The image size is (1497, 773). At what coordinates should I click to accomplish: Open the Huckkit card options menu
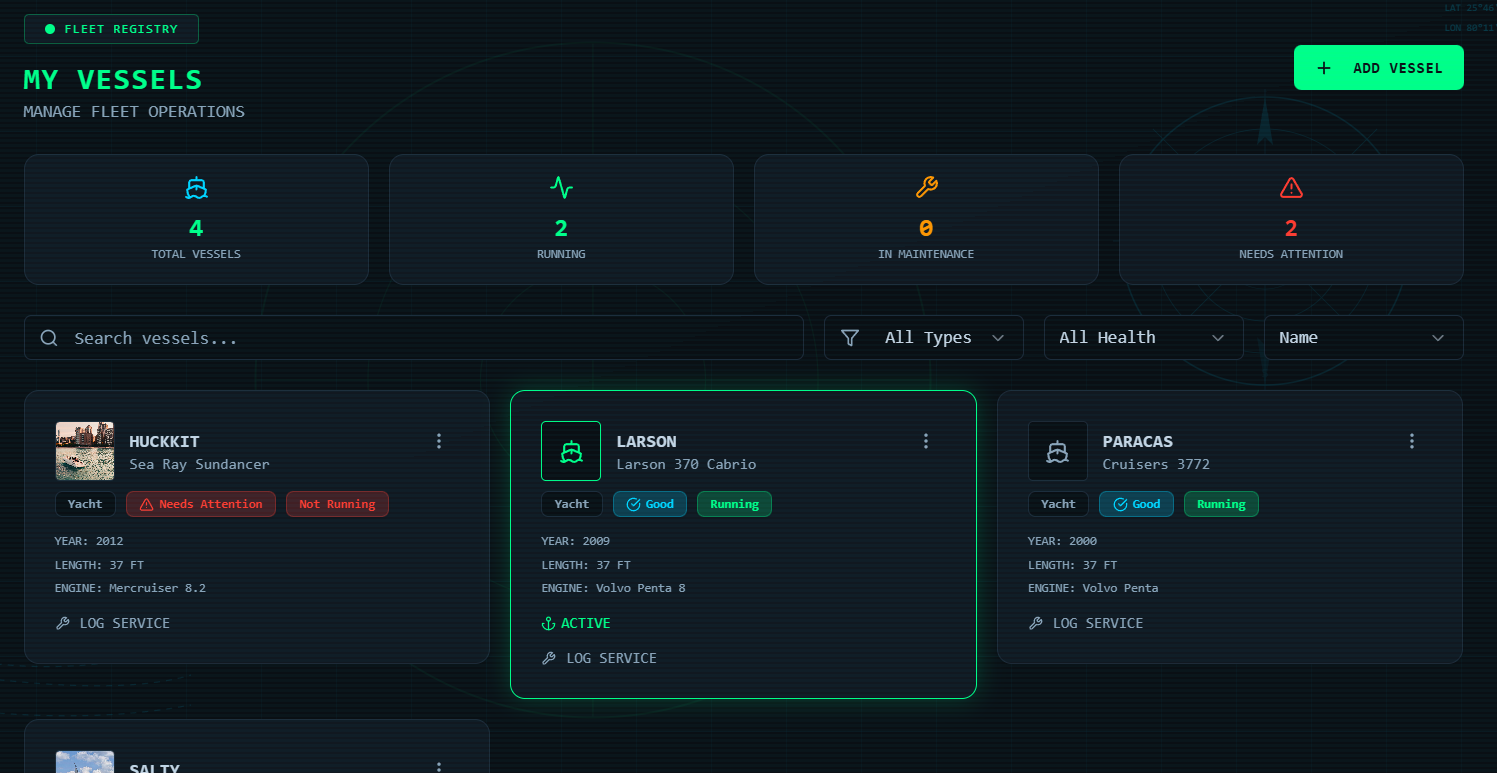(439, 441)
